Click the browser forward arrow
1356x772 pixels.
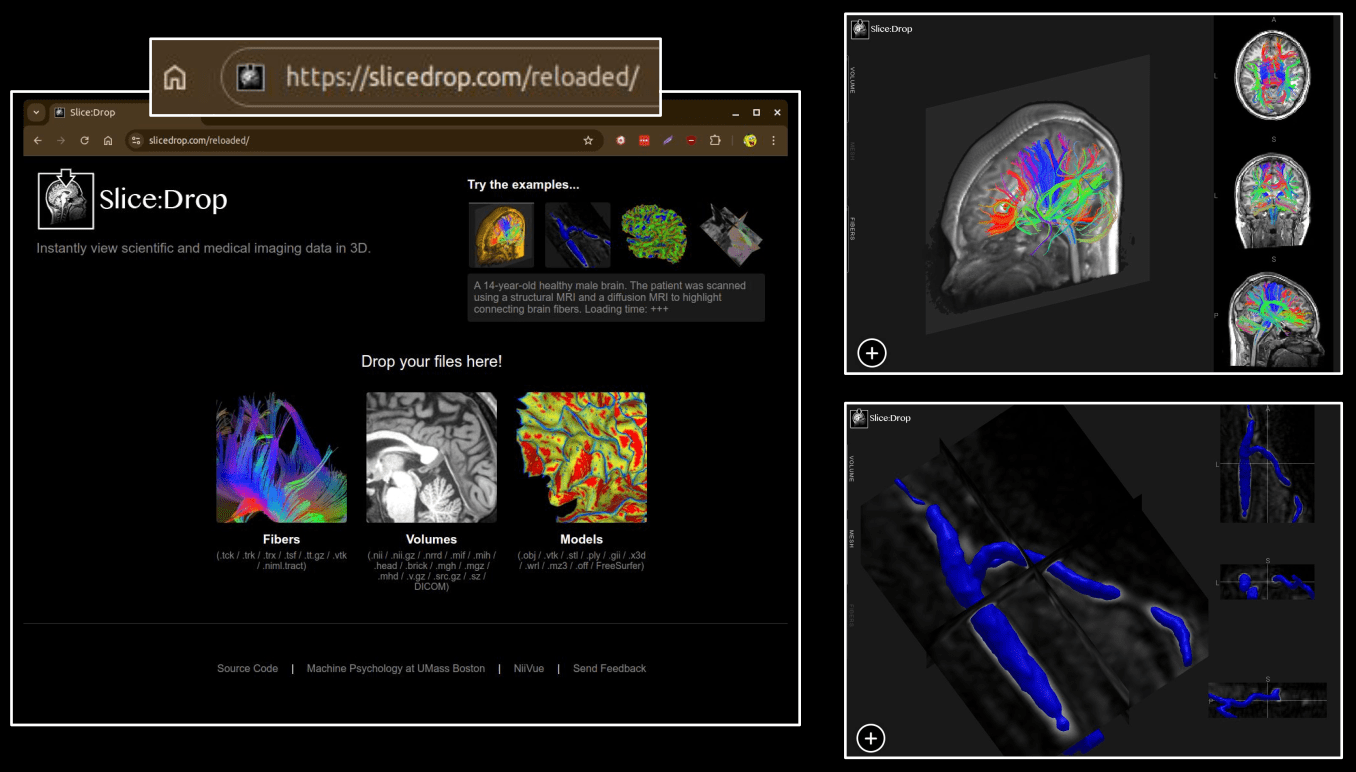tap(61, 141)
